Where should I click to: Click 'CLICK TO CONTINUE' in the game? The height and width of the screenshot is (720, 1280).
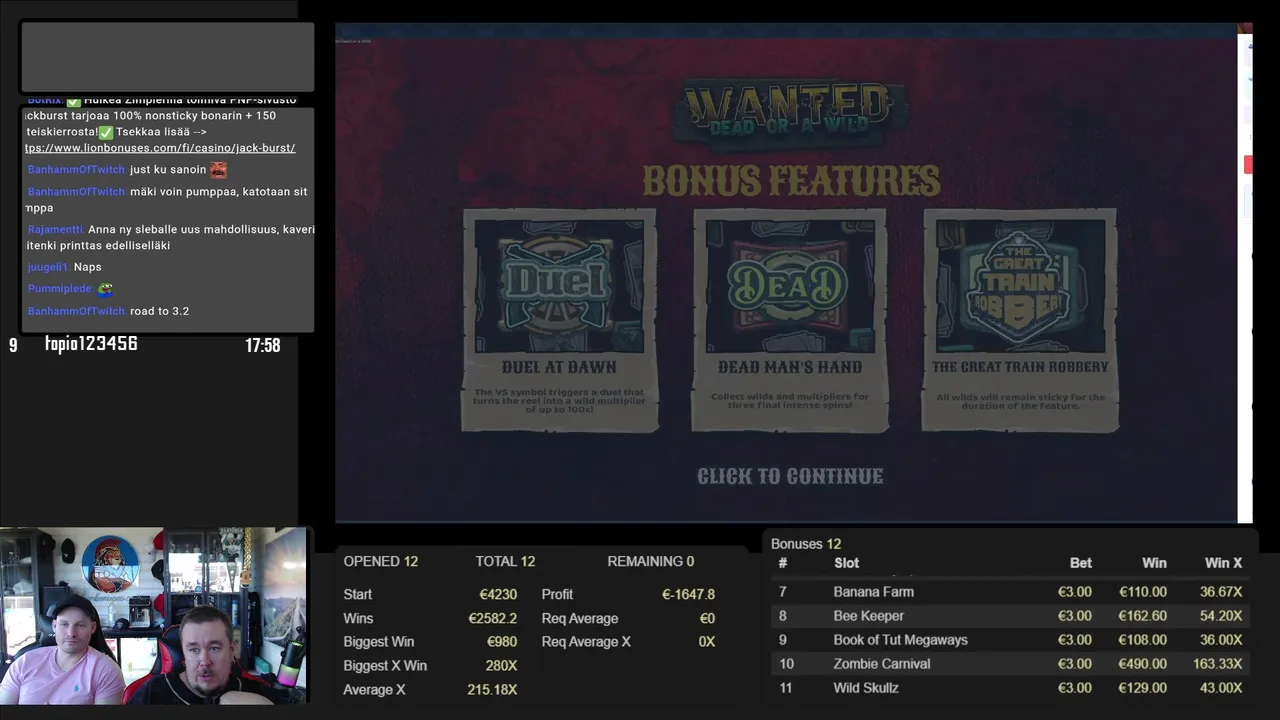coord(790,476)
